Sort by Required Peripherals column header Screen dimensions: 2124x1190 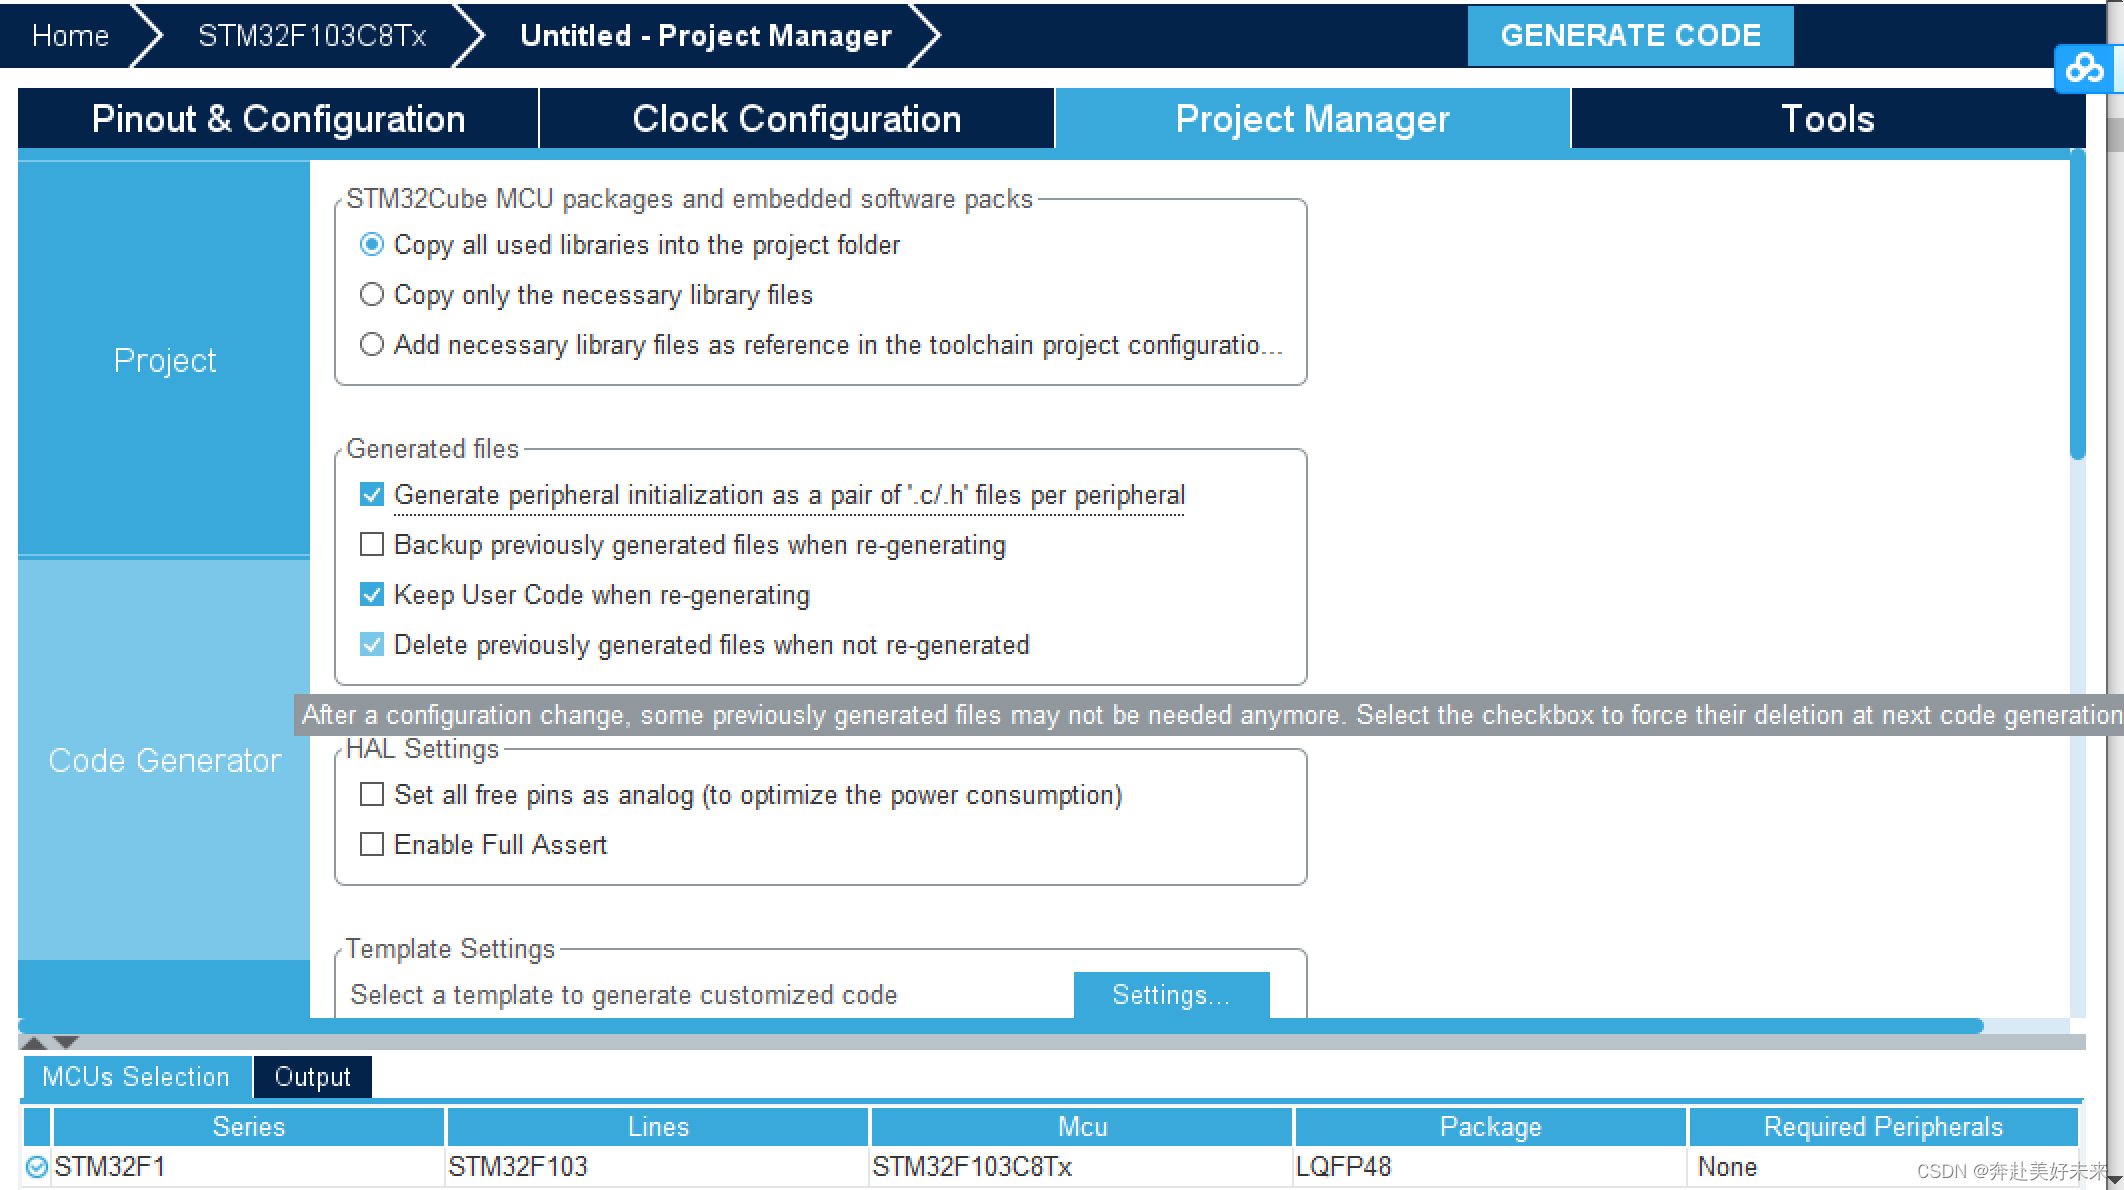[1883, 1127]
